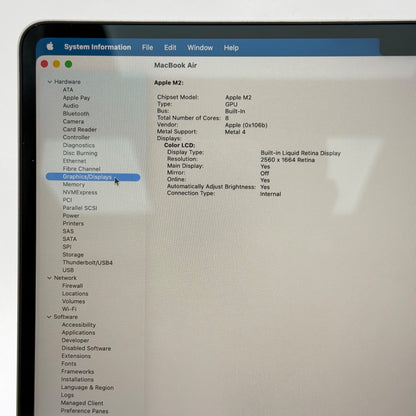This screenshot has height=416, width=416.
Task: Open the Window menu
Action: (200, 48)
